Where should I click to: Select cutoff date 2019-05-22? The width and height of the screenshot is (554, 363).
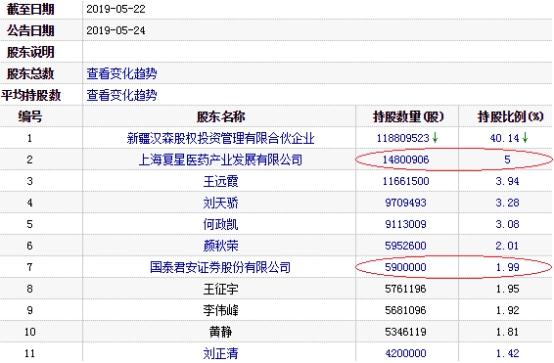coord(116,9)
